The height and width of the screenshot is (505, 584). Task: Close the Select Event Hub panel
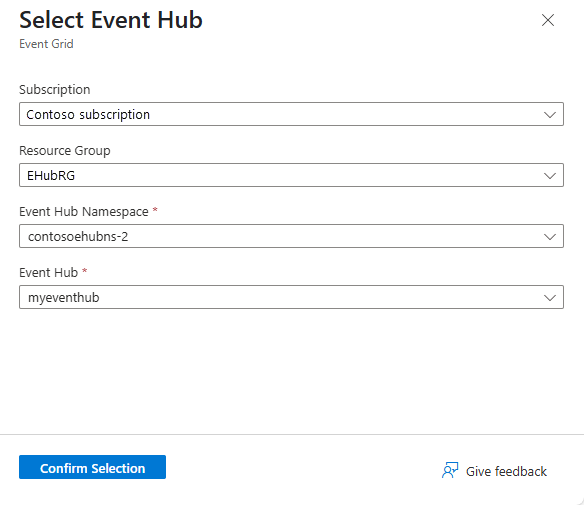click(548, 20)
